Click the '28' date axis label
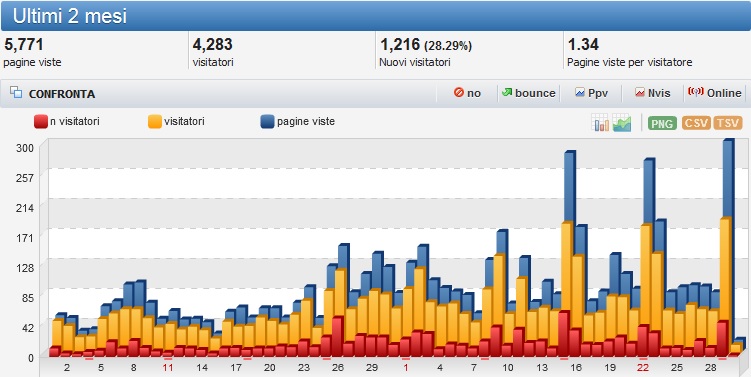The height and width of the screenshot is (377, 751). click(x=711, y=368)
